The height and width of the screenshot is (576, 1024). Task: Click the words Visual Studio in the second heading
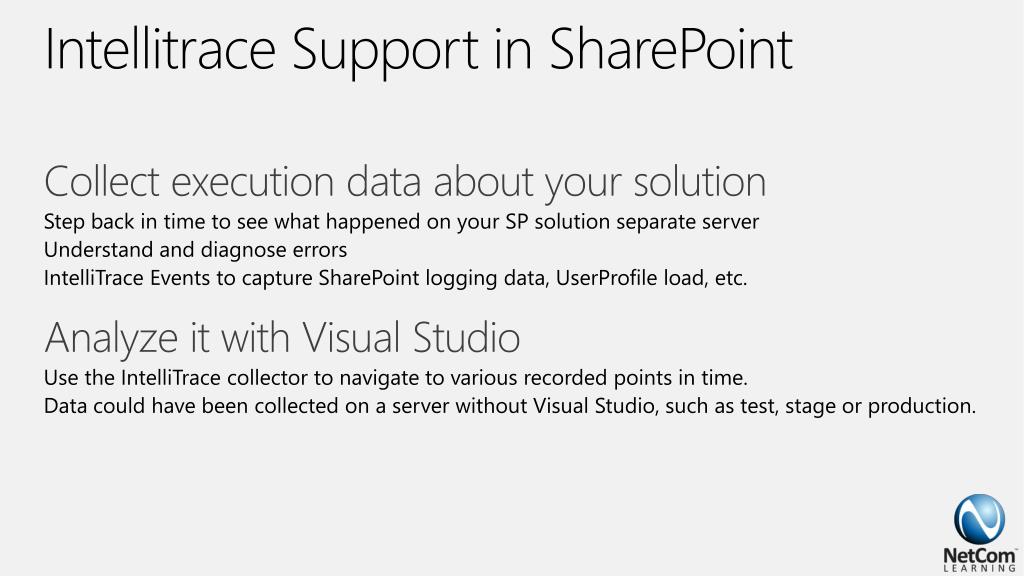411,338
